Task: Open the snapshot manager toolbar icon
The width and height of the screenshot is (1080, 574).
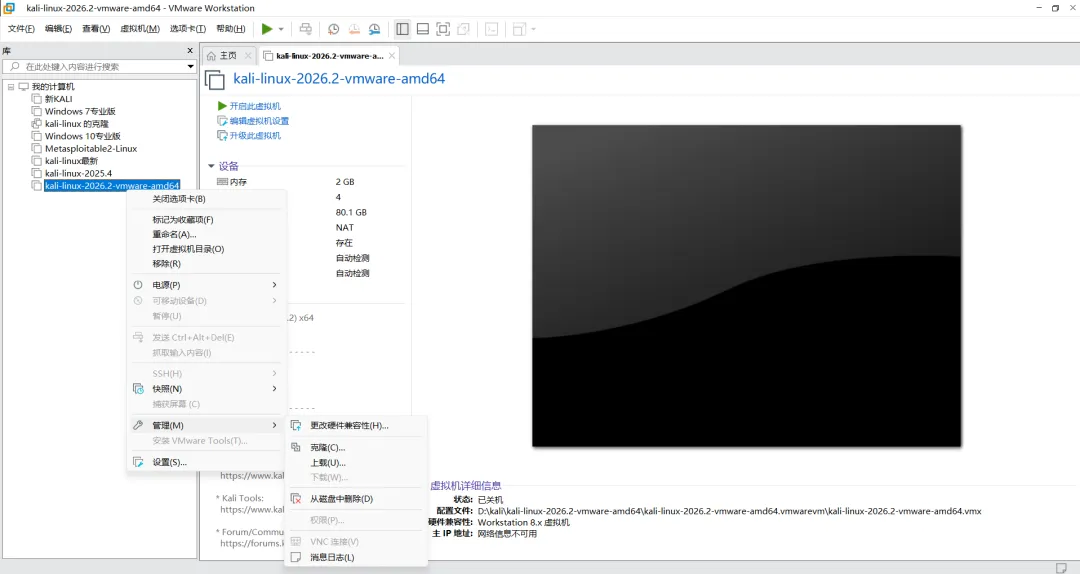Action: 374,29
